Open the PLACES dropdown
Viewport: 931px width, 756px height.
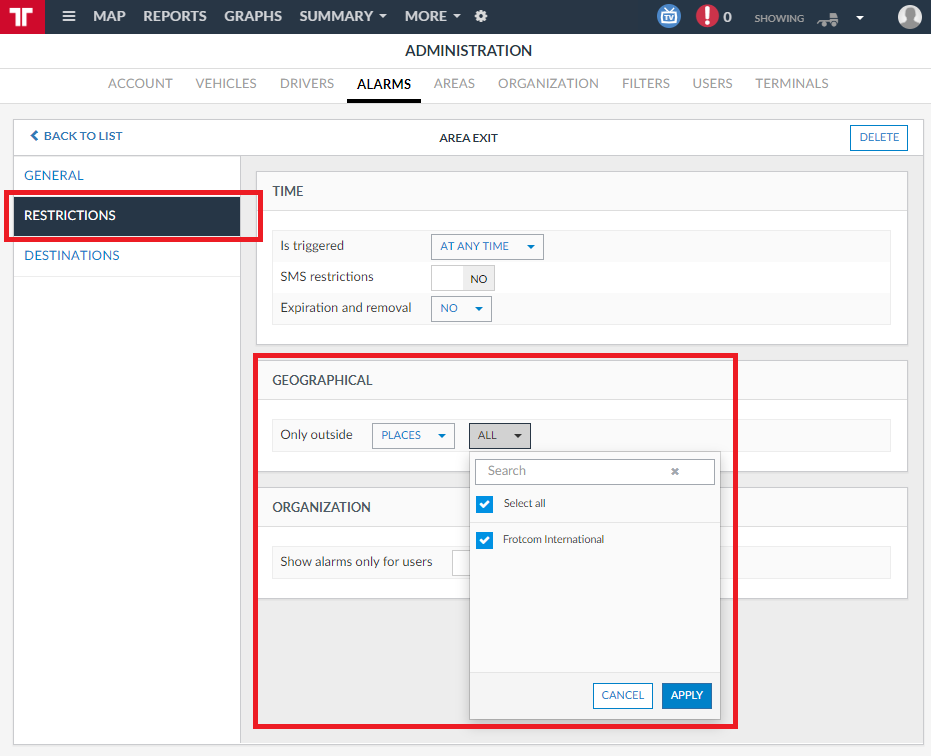[x=413, y=436]
